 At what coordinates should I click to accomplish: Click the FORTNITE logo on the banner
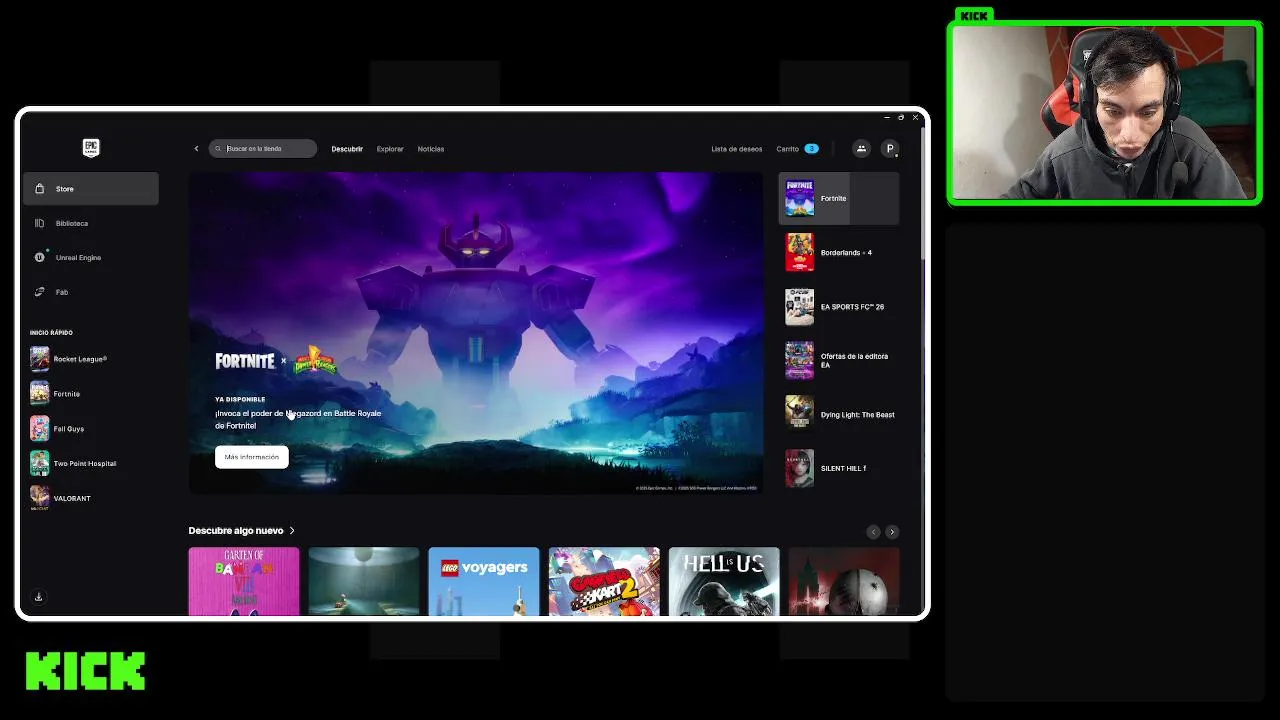[x=245, y=361]
